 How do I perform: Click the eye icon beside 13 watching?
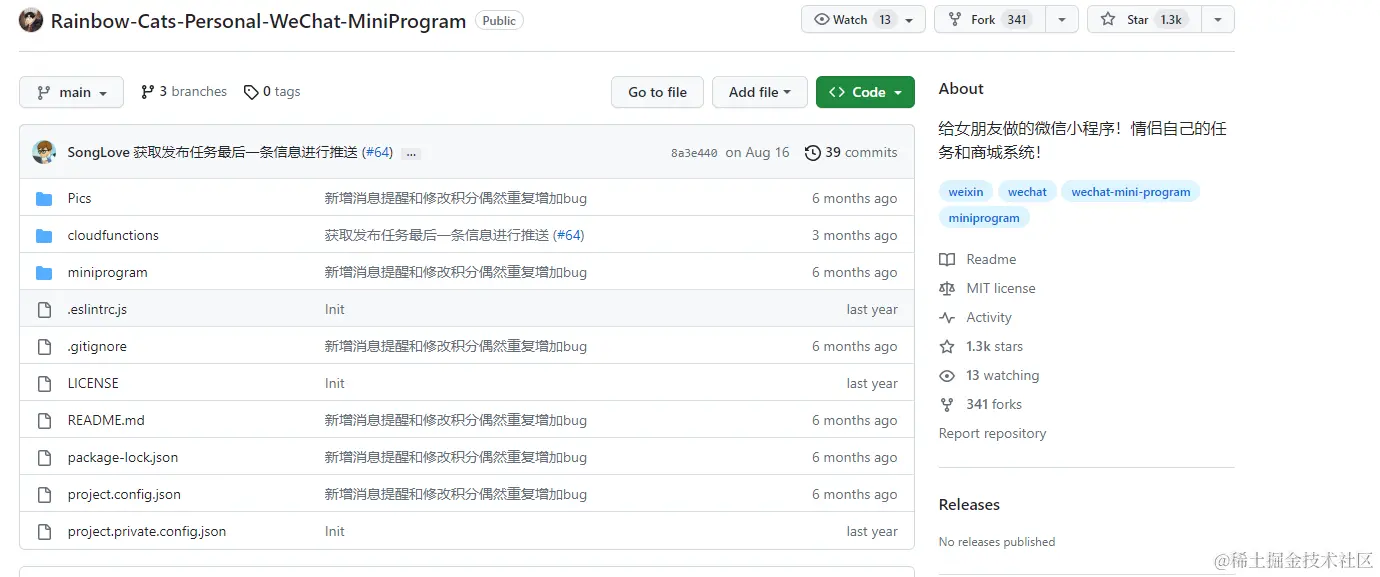[x=947, y=376]
